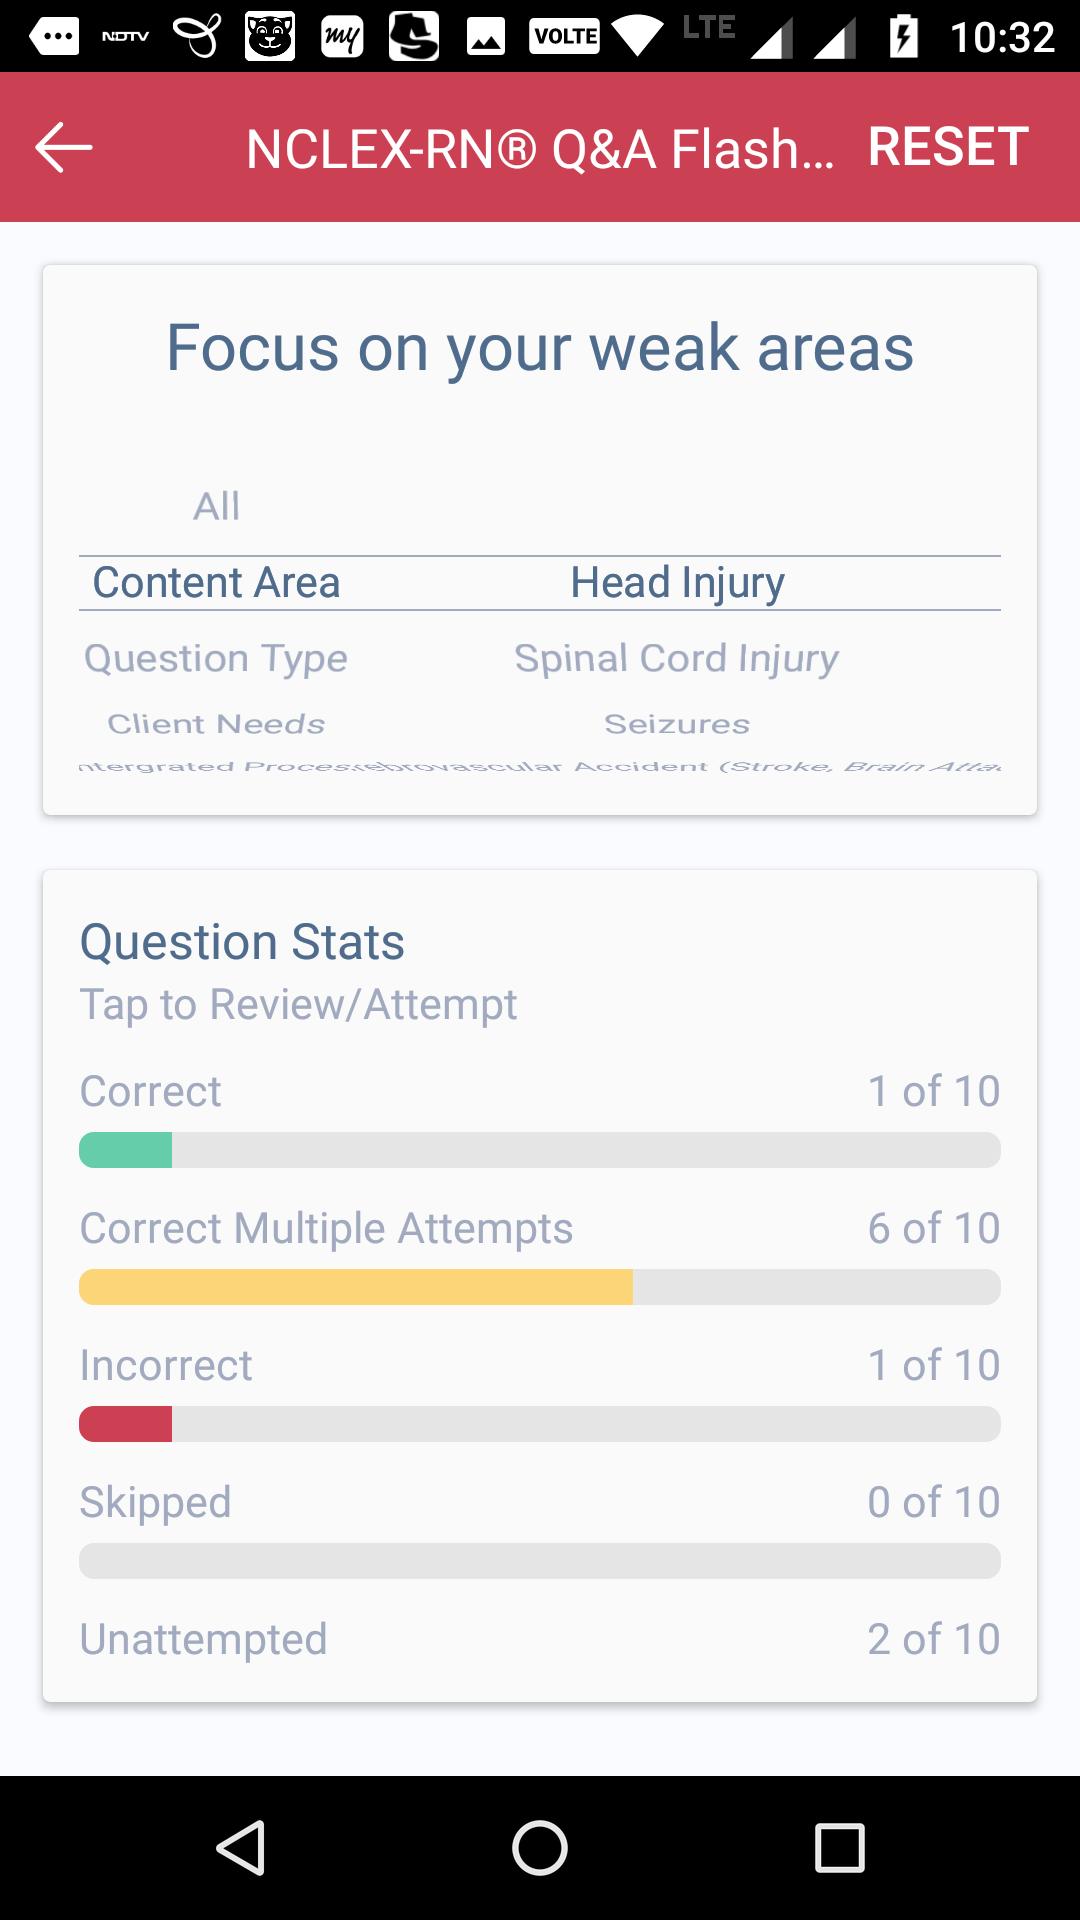
Task: Tap the back arrow icon
Action: coord(64,148)
